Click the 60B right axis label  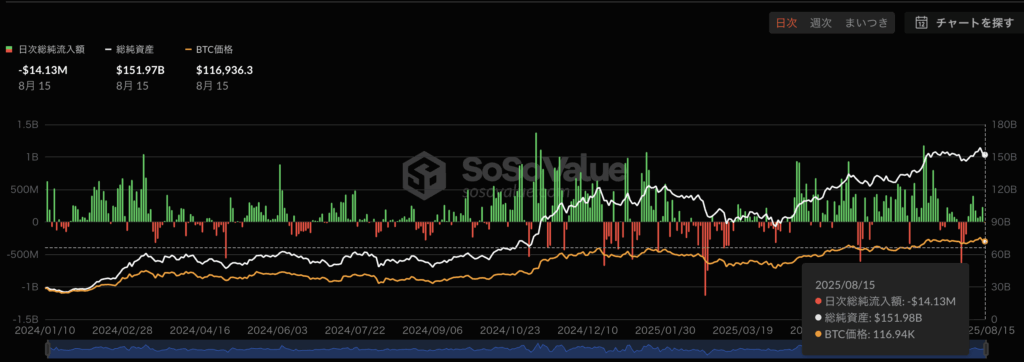tap(1000, 254)
